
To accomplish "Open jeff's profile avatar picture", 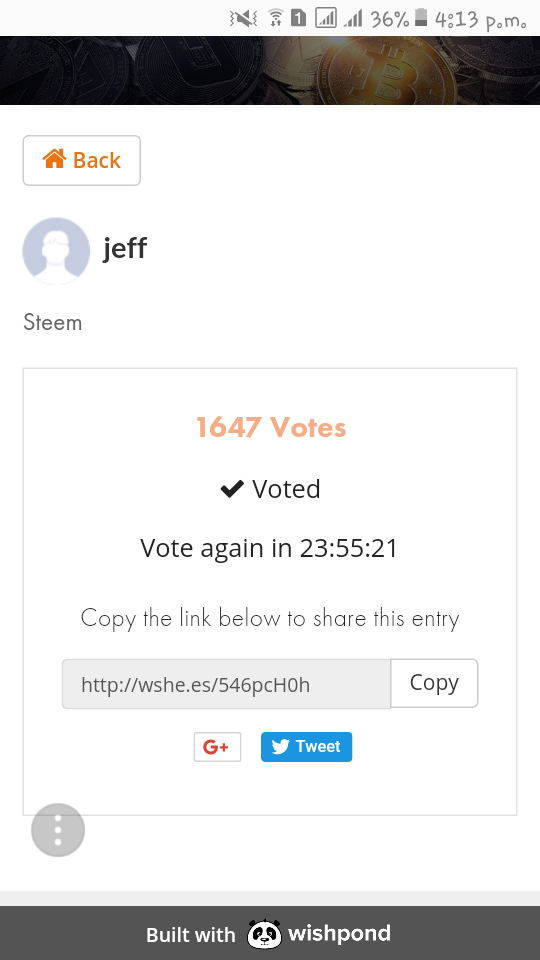I will click(x=56, y=251).
